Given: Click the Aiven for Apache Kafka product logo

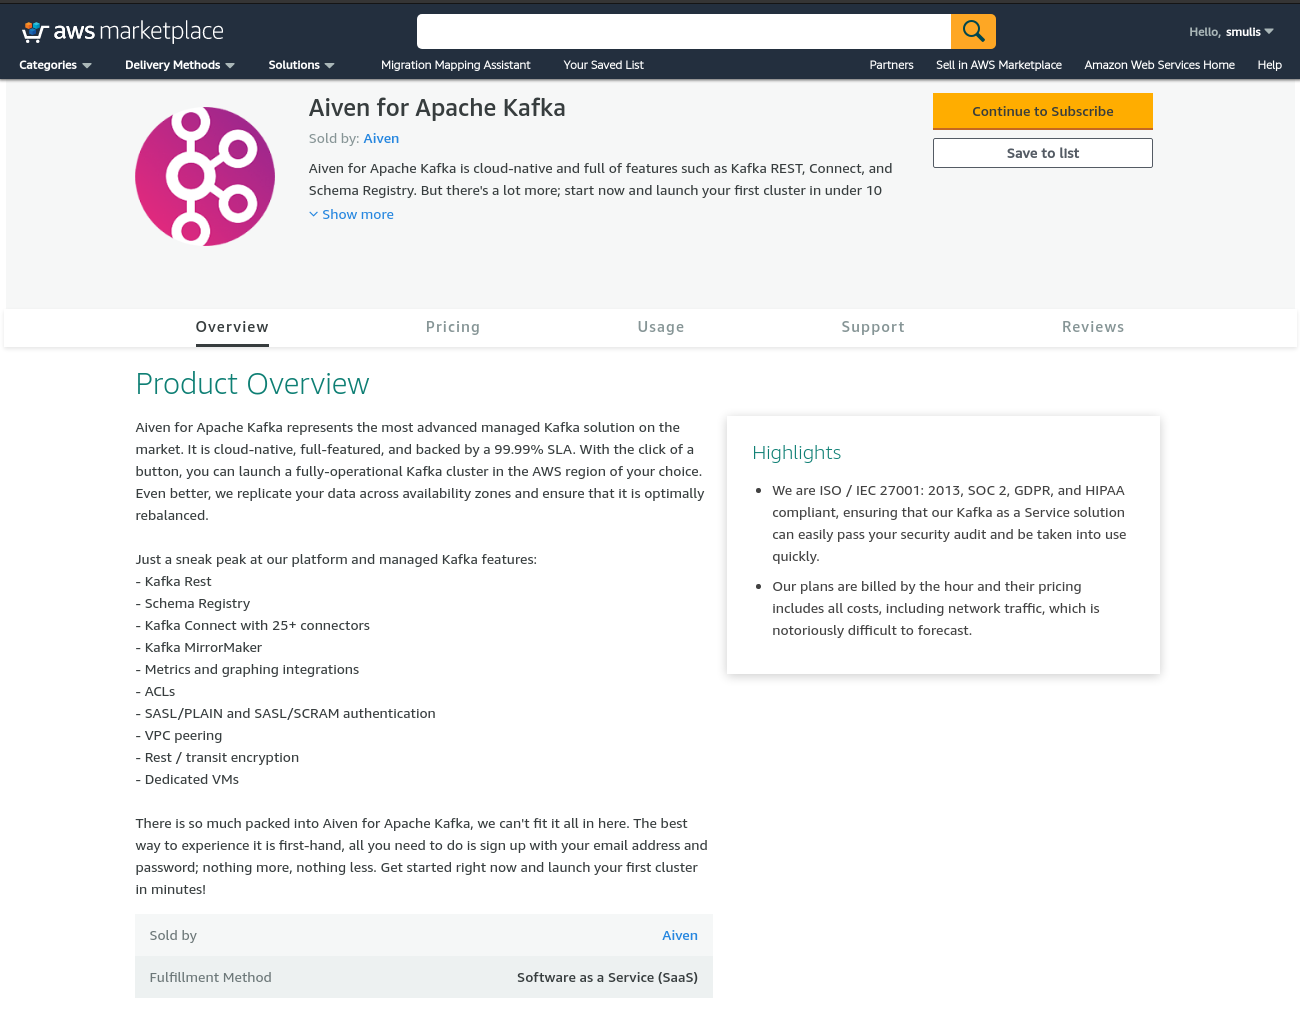Looking at the screenshot, I should 205,175.
